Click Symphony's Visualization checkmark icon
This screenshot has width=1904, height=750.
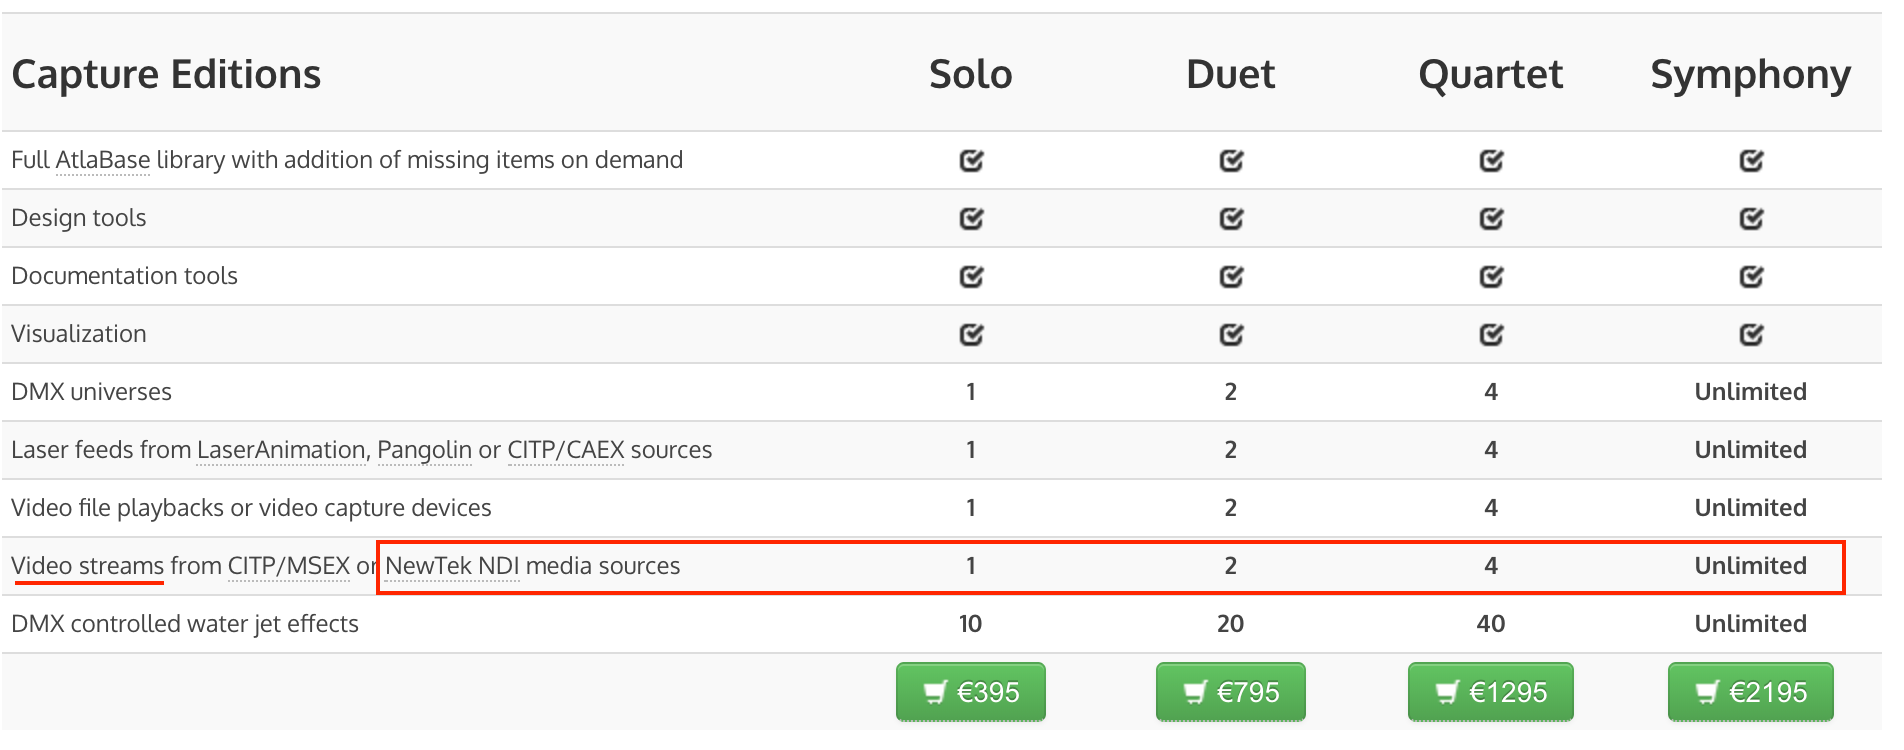pos(1751,335)
